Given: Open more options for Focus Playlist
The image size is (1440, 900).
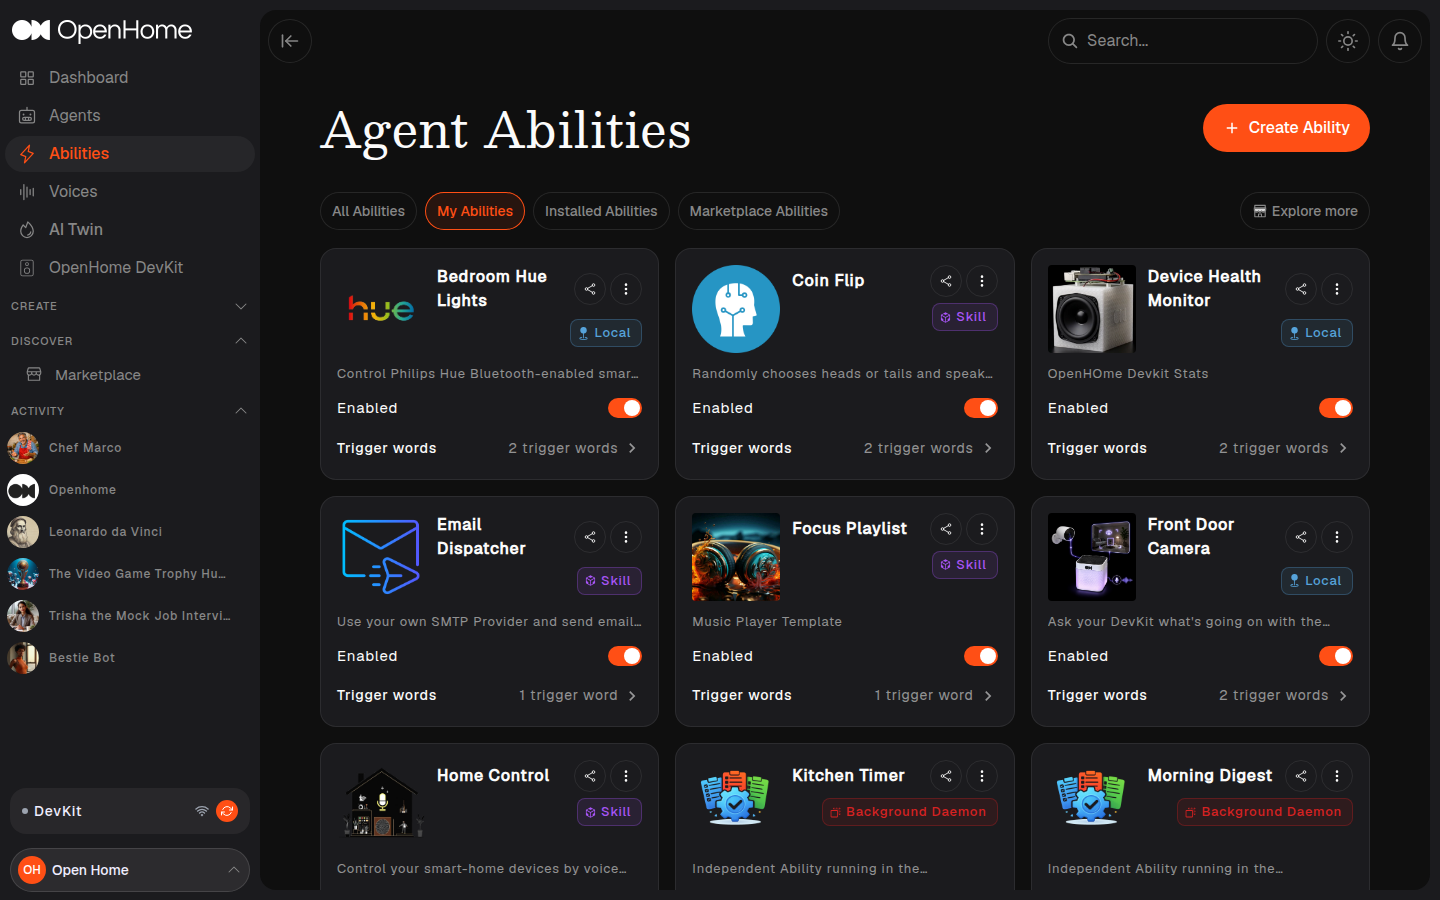Looking at the screenshot, I should (982, 529).
